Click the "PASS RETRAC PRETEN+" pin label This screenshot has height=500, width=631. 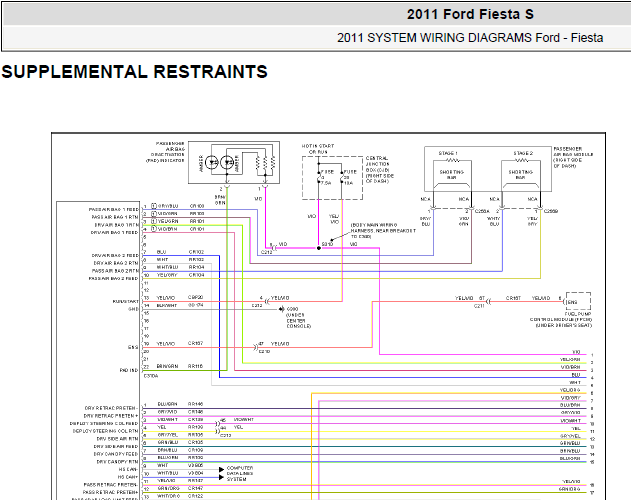click(110, 492)
